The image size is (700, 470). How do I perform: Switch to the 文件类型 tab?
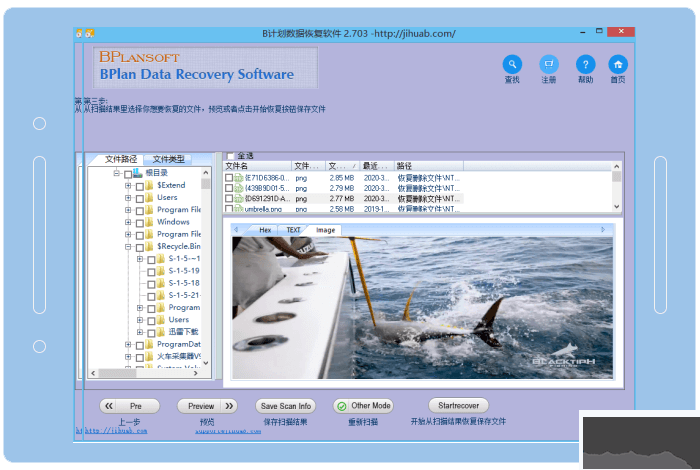click(x=168, y=159)
